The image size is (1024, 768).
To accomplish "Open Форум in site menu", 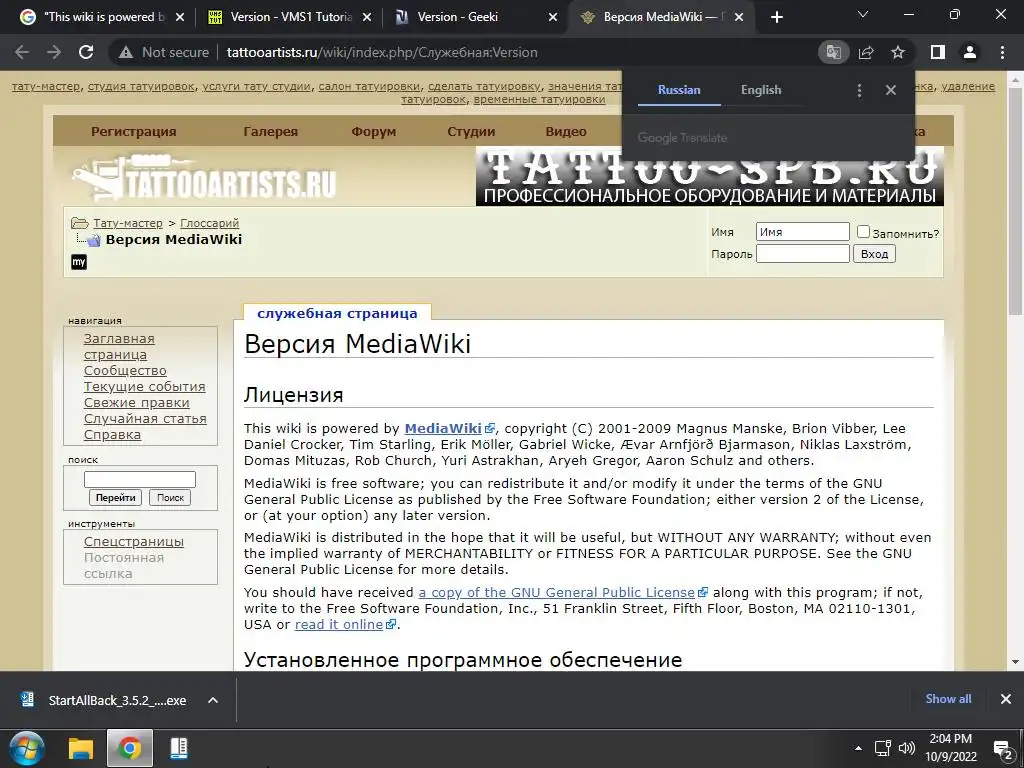I will (x=374, y=131).
